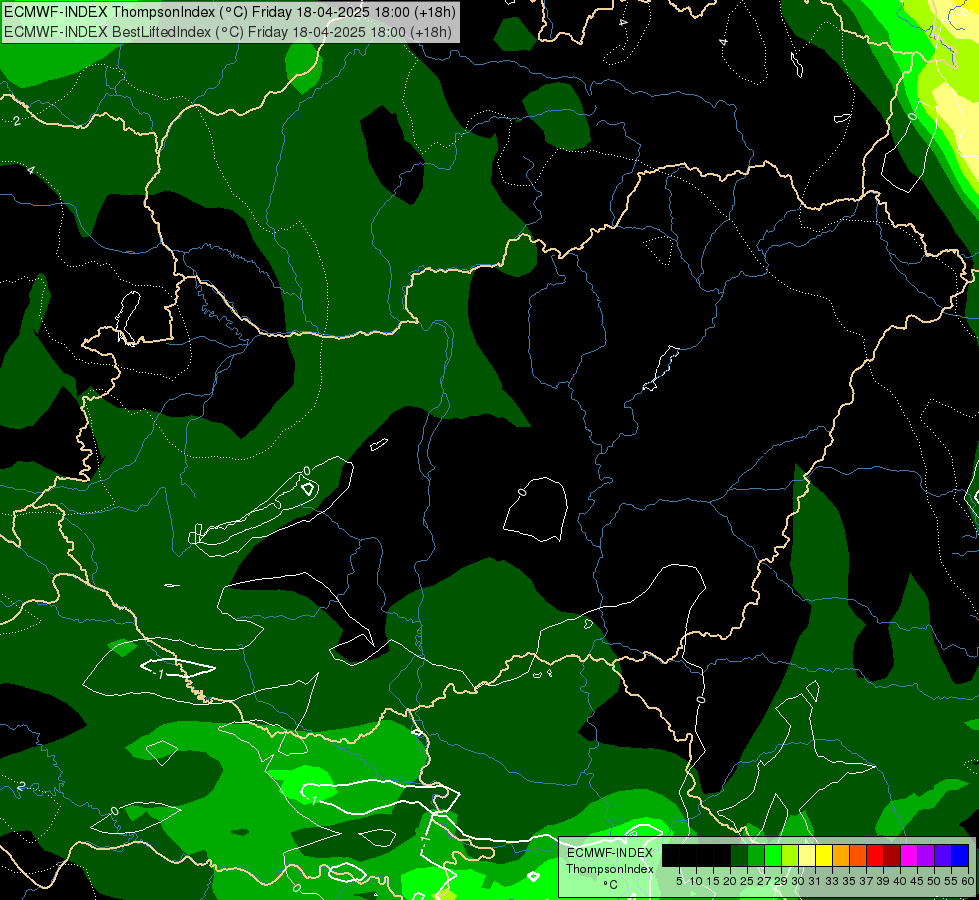Click the legend value label 40
The image size is (979, 900).
point(900,881)
